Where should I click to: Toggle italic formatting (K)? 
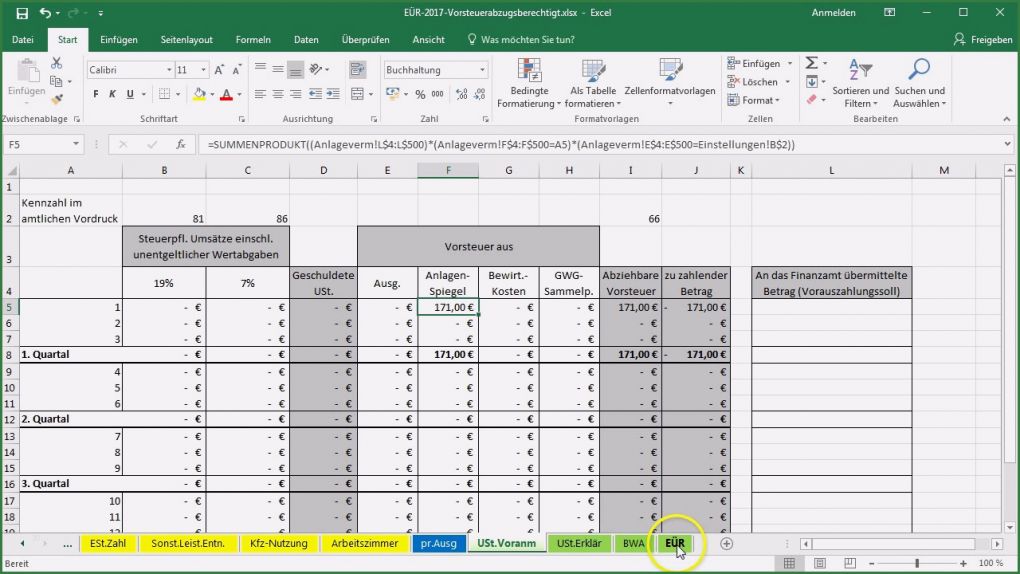tap(114, 94)
